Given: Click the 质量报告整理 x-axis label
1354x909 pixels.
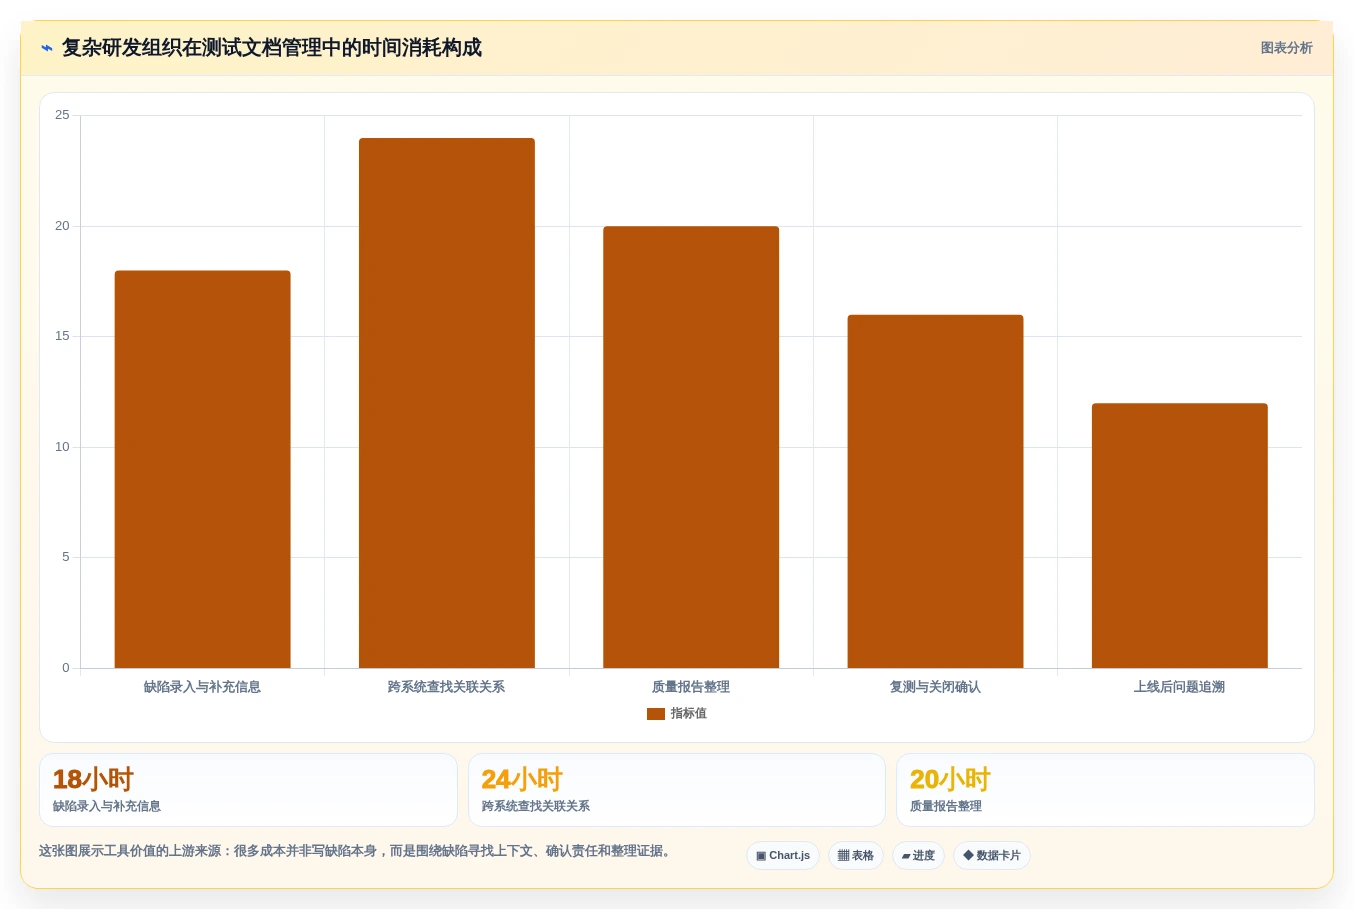Looking at the screenshot, I should coord(691,687).
